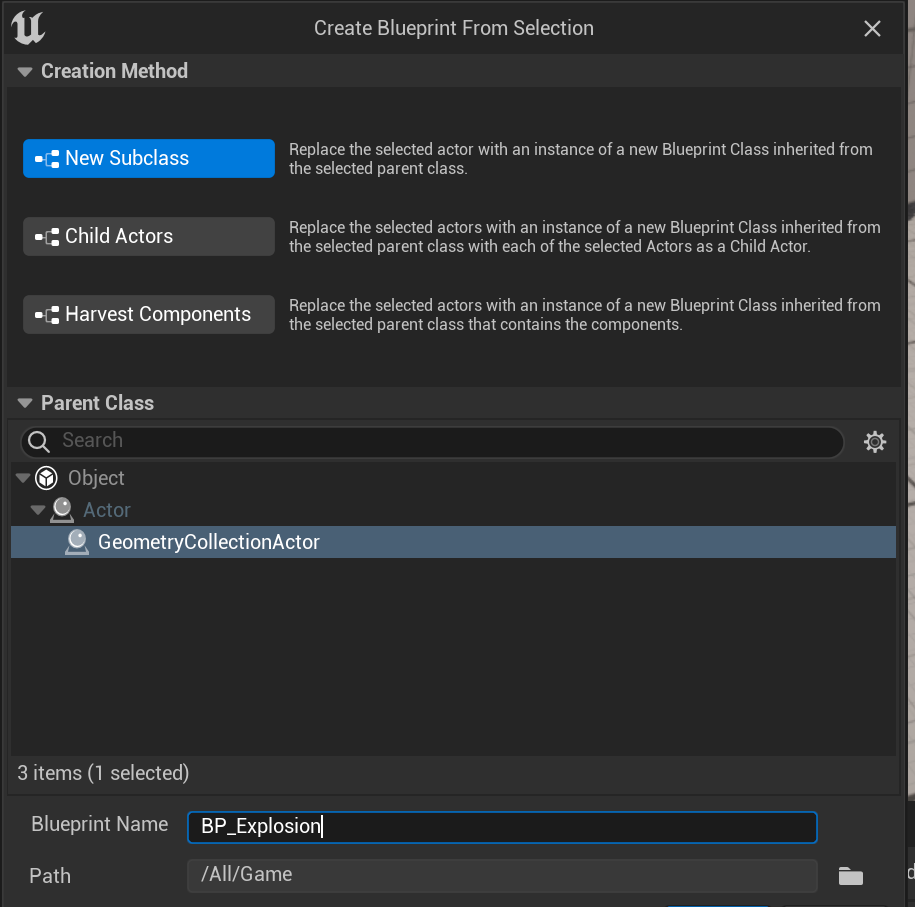Pick the Harvest Components creation method
This screenshot has height=907, width=915.
coord(148,314)
